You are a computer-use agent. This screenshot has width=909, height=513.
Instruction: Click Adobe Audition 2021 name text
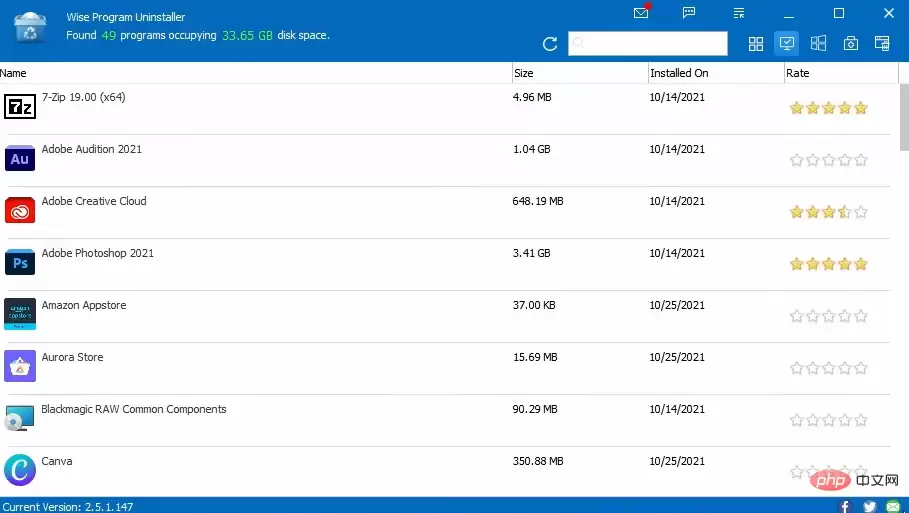(92, 149)
